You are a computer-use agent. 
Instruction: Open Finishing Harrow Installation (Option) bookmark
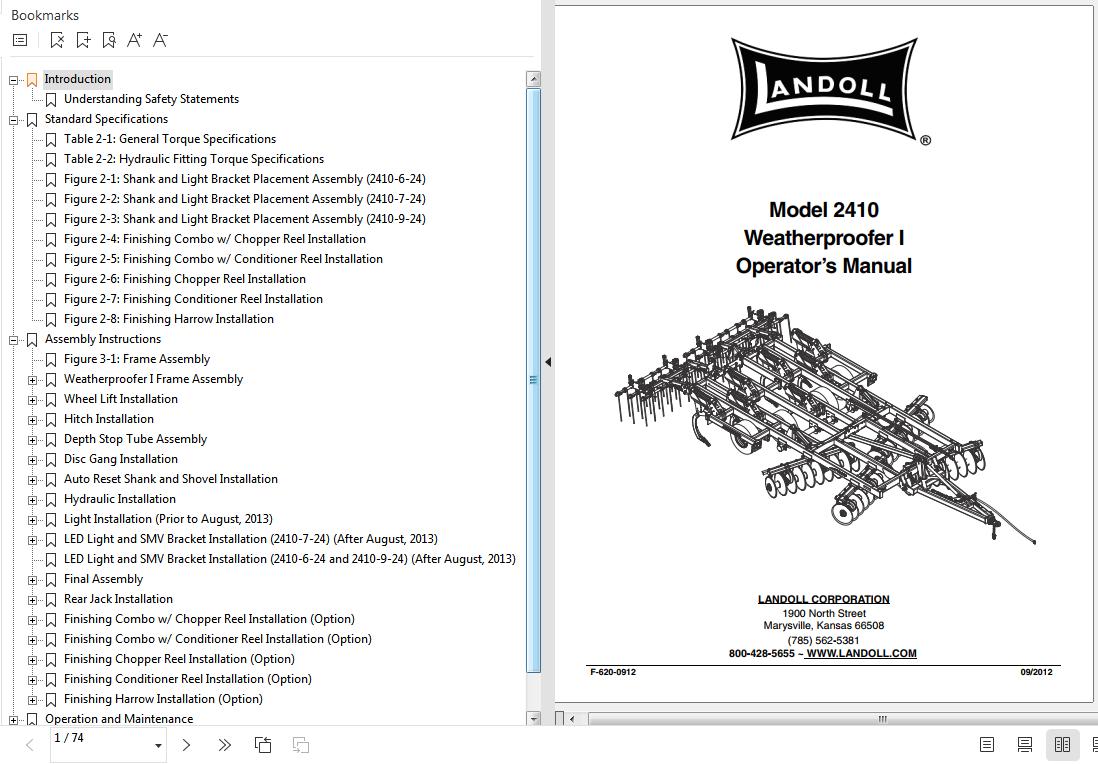pos(163,699)
